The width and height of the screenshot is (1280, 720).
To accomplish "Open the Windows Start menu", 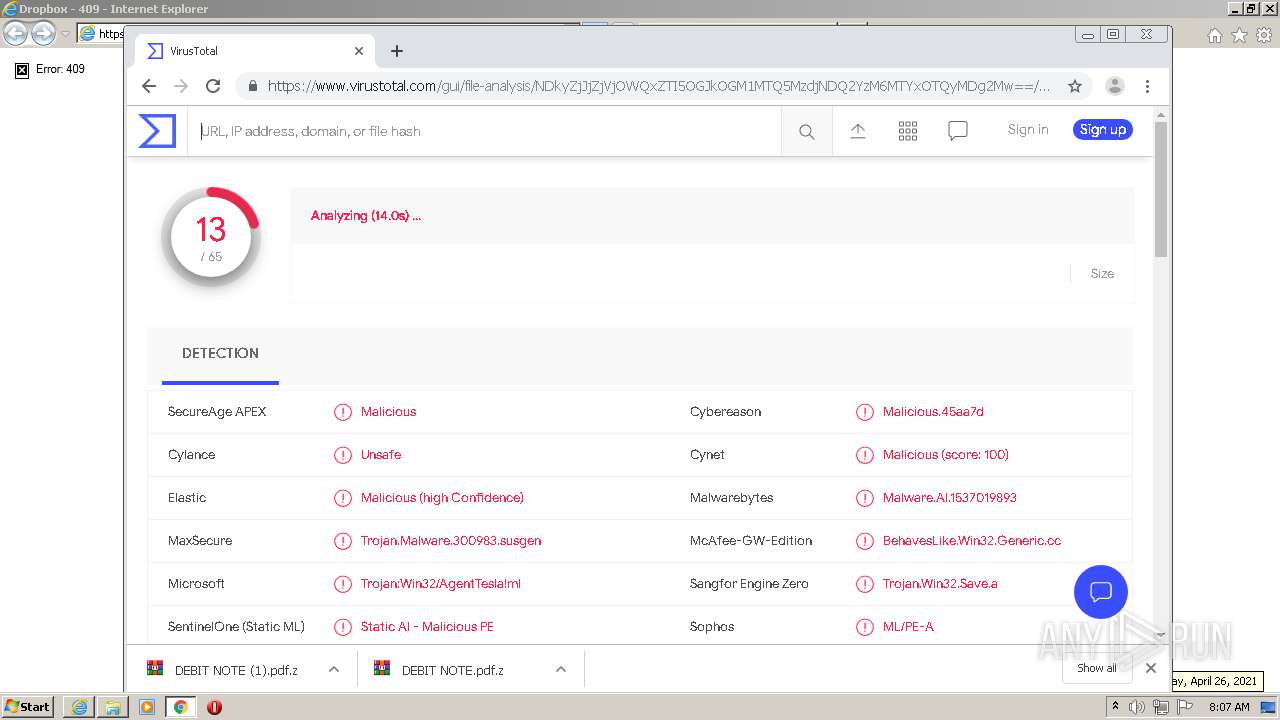I will pyautogui.click(x=28, y=707).
